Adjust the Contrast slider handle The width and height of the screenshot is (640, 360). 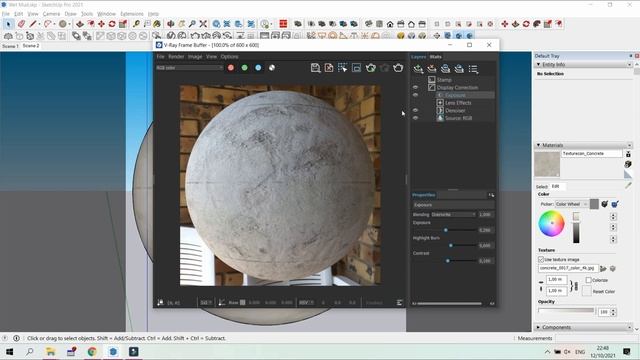(448, 261)
